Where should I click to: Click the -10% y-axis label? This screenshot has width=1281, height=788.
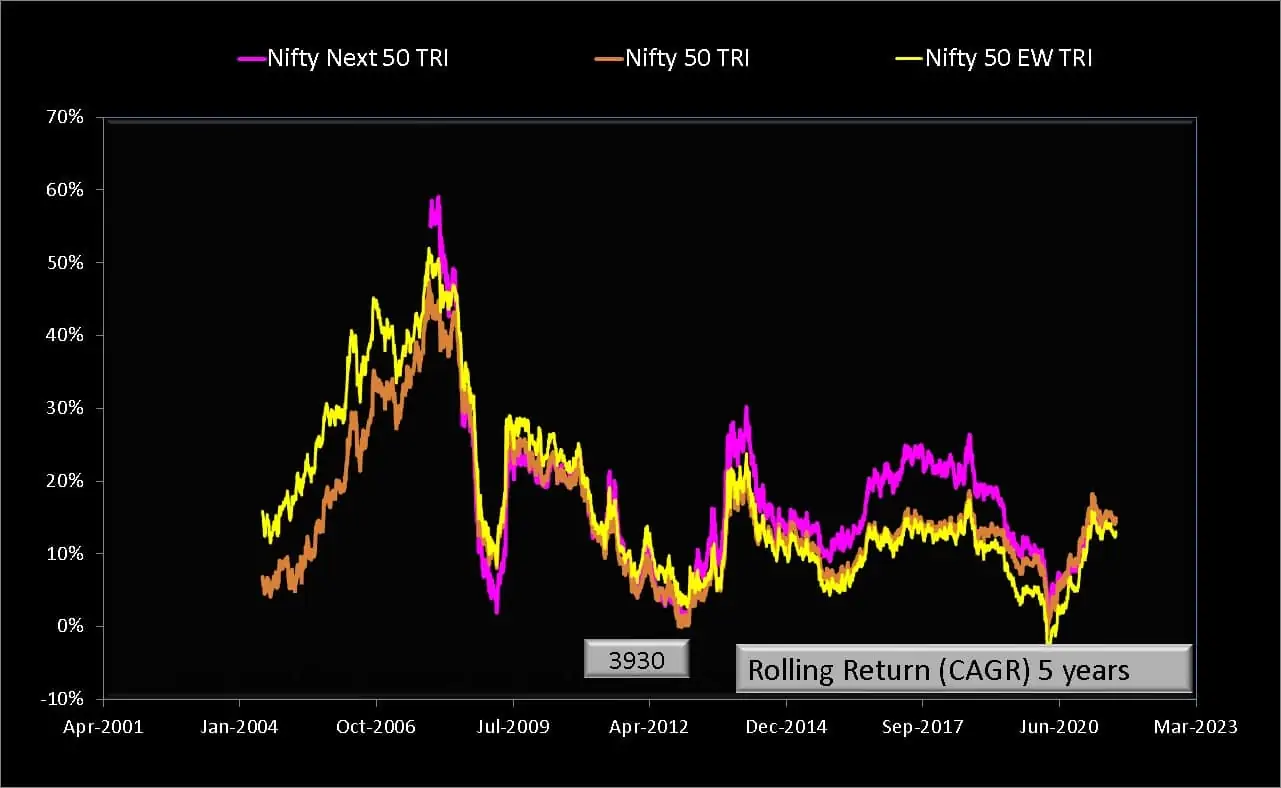point(61,699)
